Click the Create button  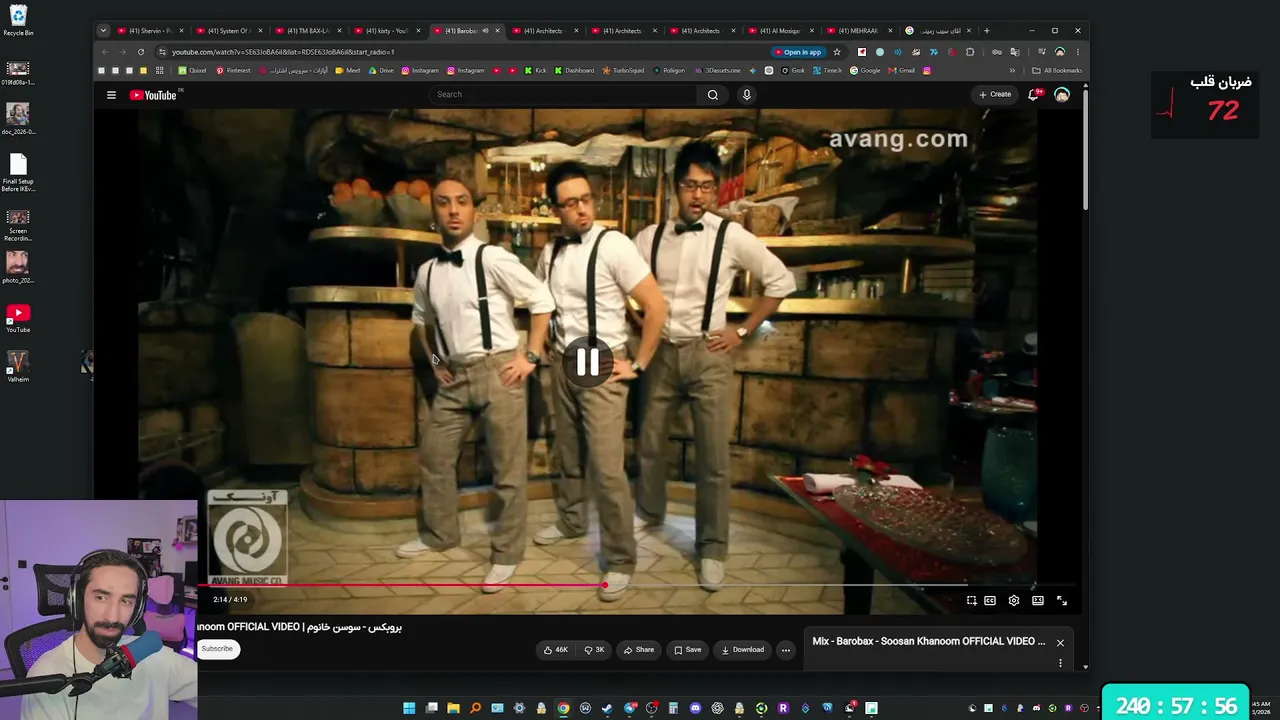coord(995,95)
